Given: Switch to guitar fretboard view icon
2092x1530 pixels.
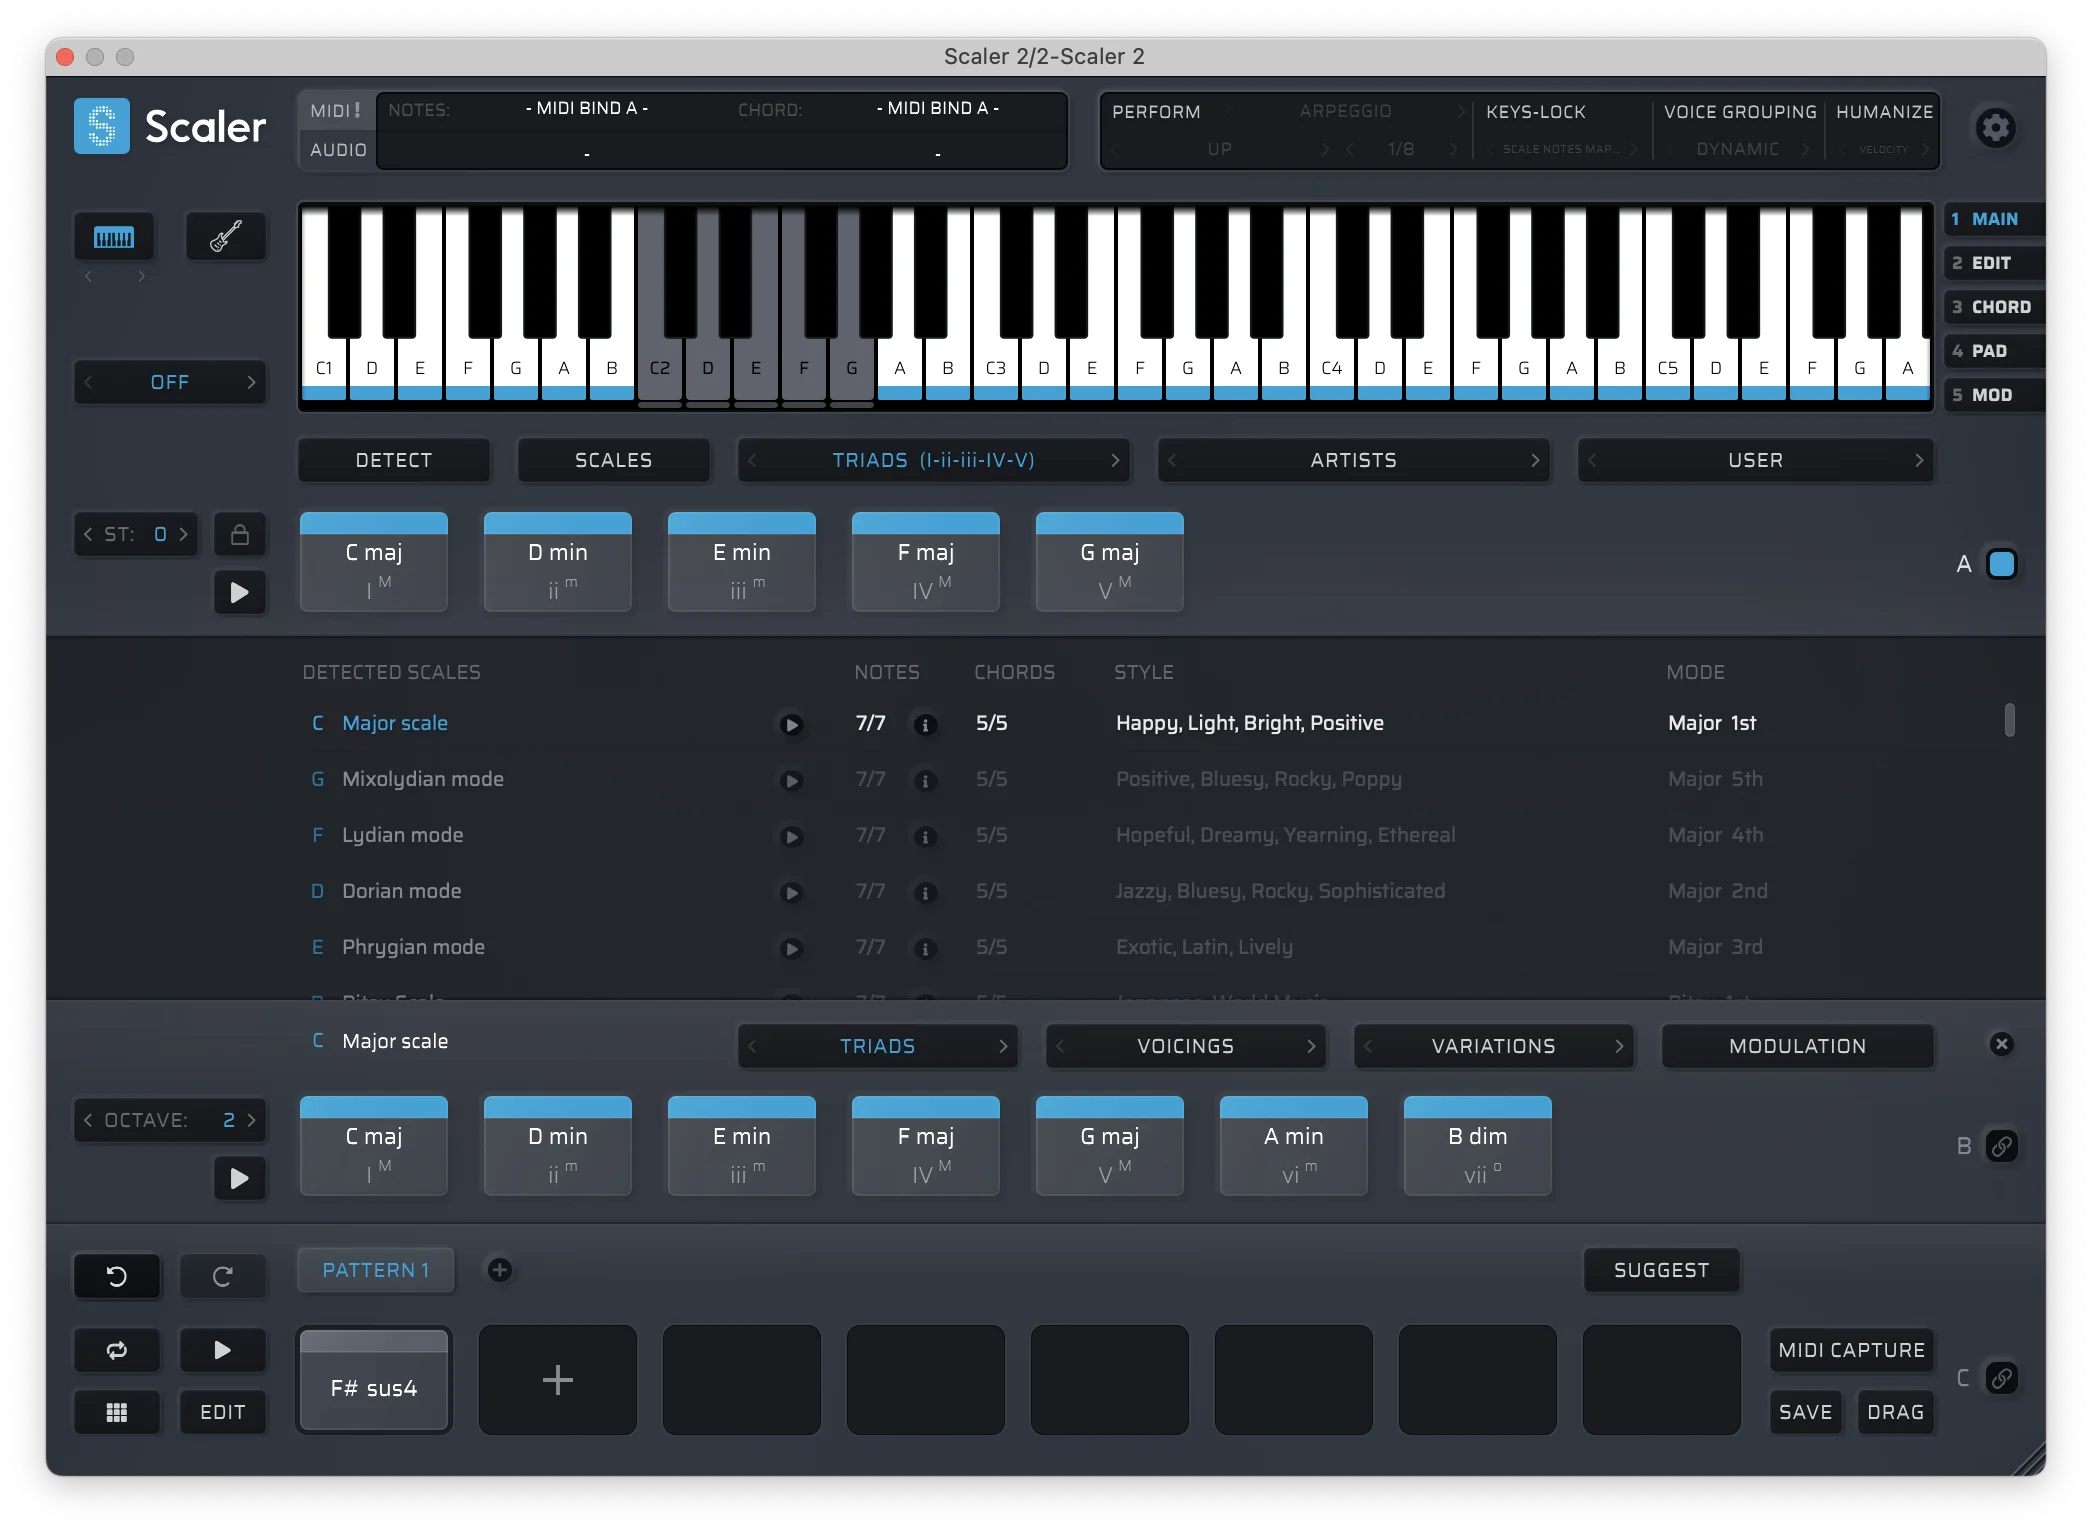Looking at the screenshot, I should click(x=226, y=237).
